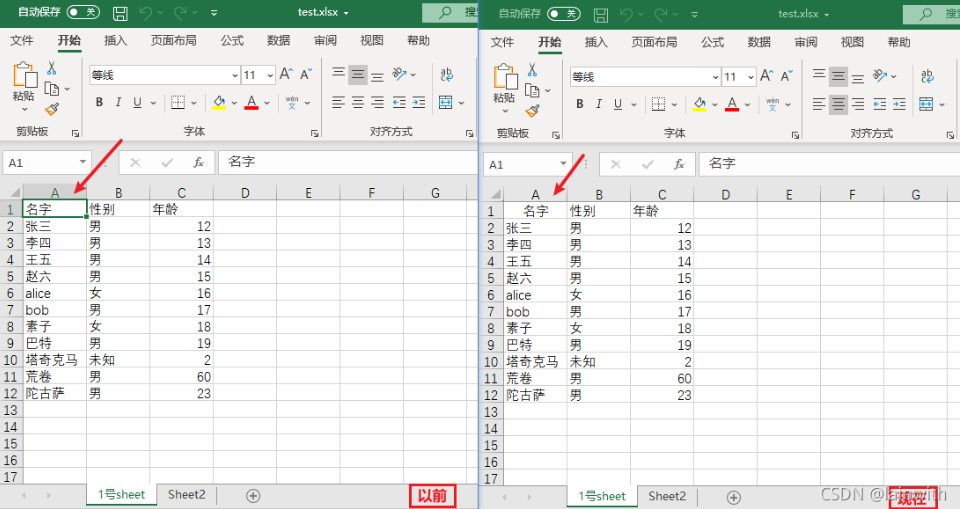Open Name Box dropdown in left window
Screen dimensions: 960x509
[x=83, y=162]
